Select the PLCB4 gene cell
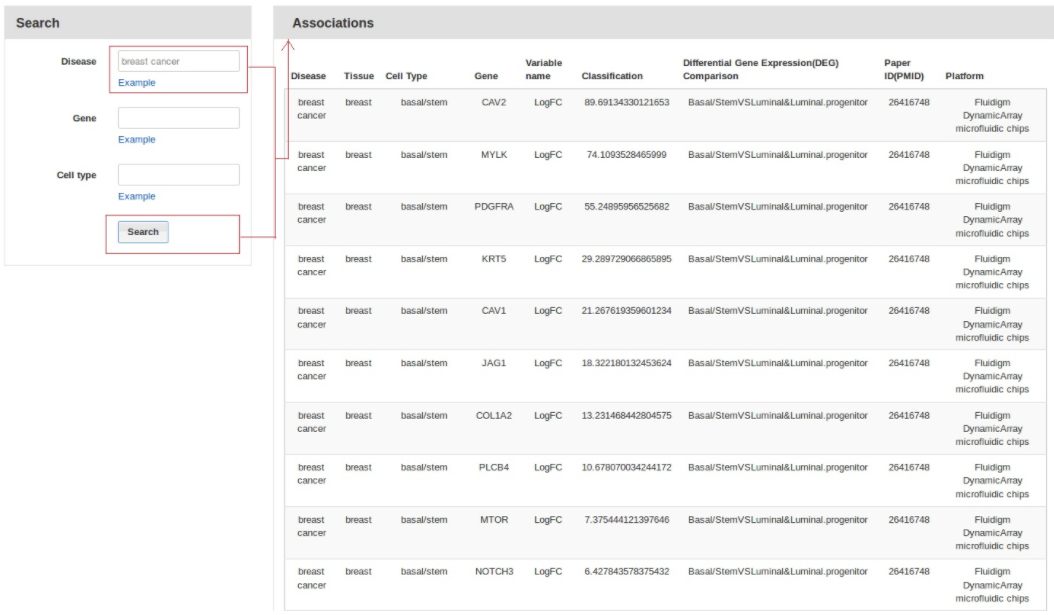1054x615 pixels. 494,467
